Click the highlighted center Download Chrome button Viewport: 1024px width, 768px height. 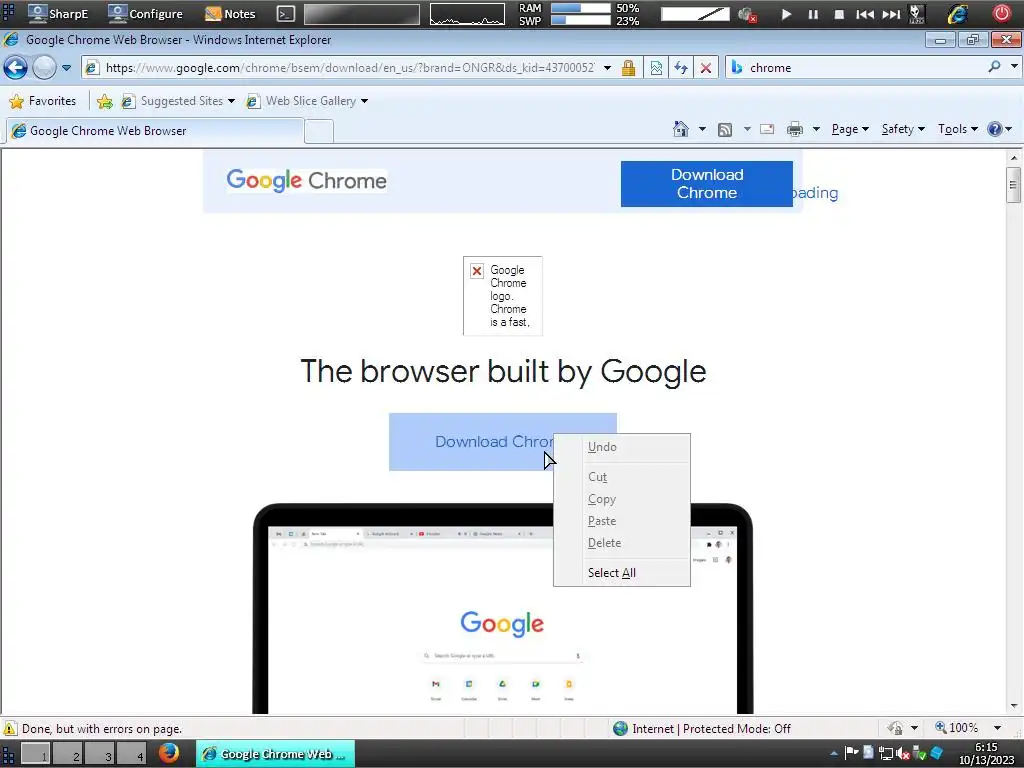pos(470,441)
